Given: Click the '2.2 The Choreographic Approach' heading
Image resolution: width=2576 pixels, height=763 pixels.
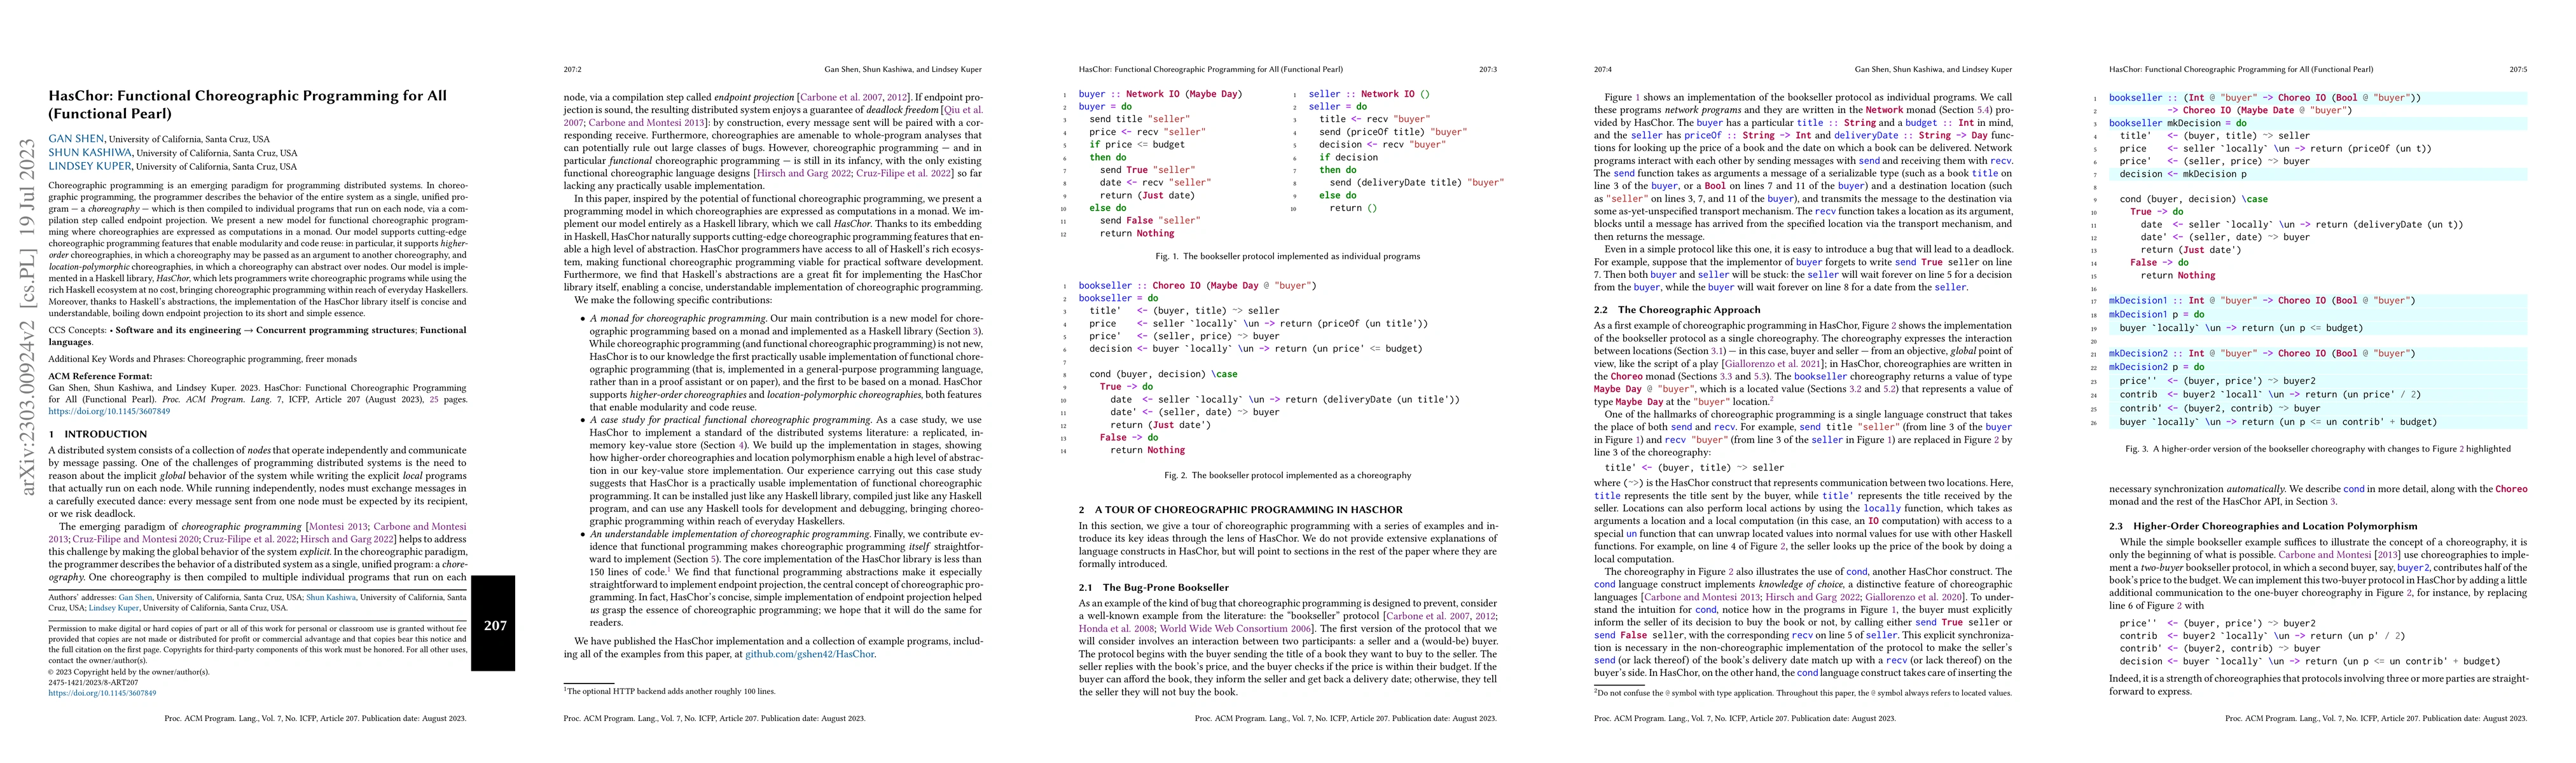Looking at the screenshot, I should pos(1677,310).
